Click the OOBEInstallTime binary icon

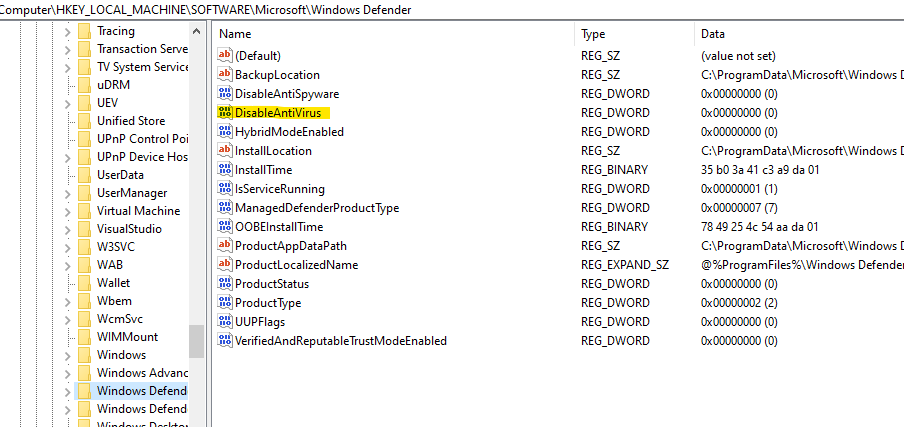(x=224, y=226)
